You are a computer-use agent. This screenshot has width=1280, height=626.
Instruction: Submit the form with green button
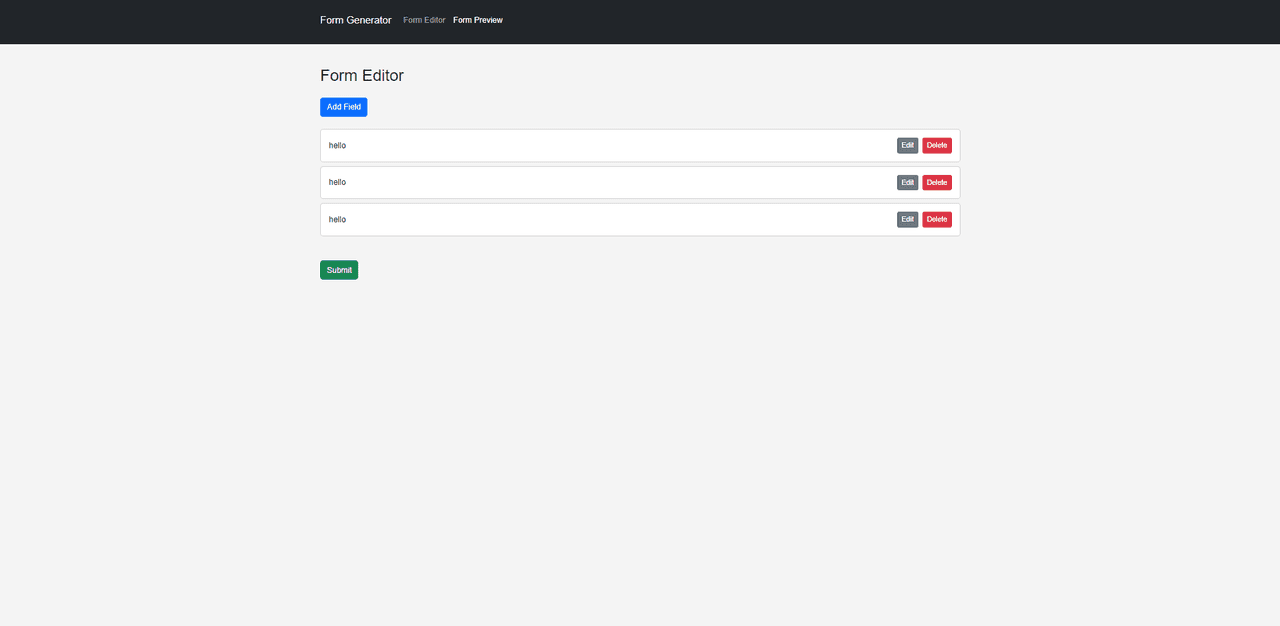339,270
